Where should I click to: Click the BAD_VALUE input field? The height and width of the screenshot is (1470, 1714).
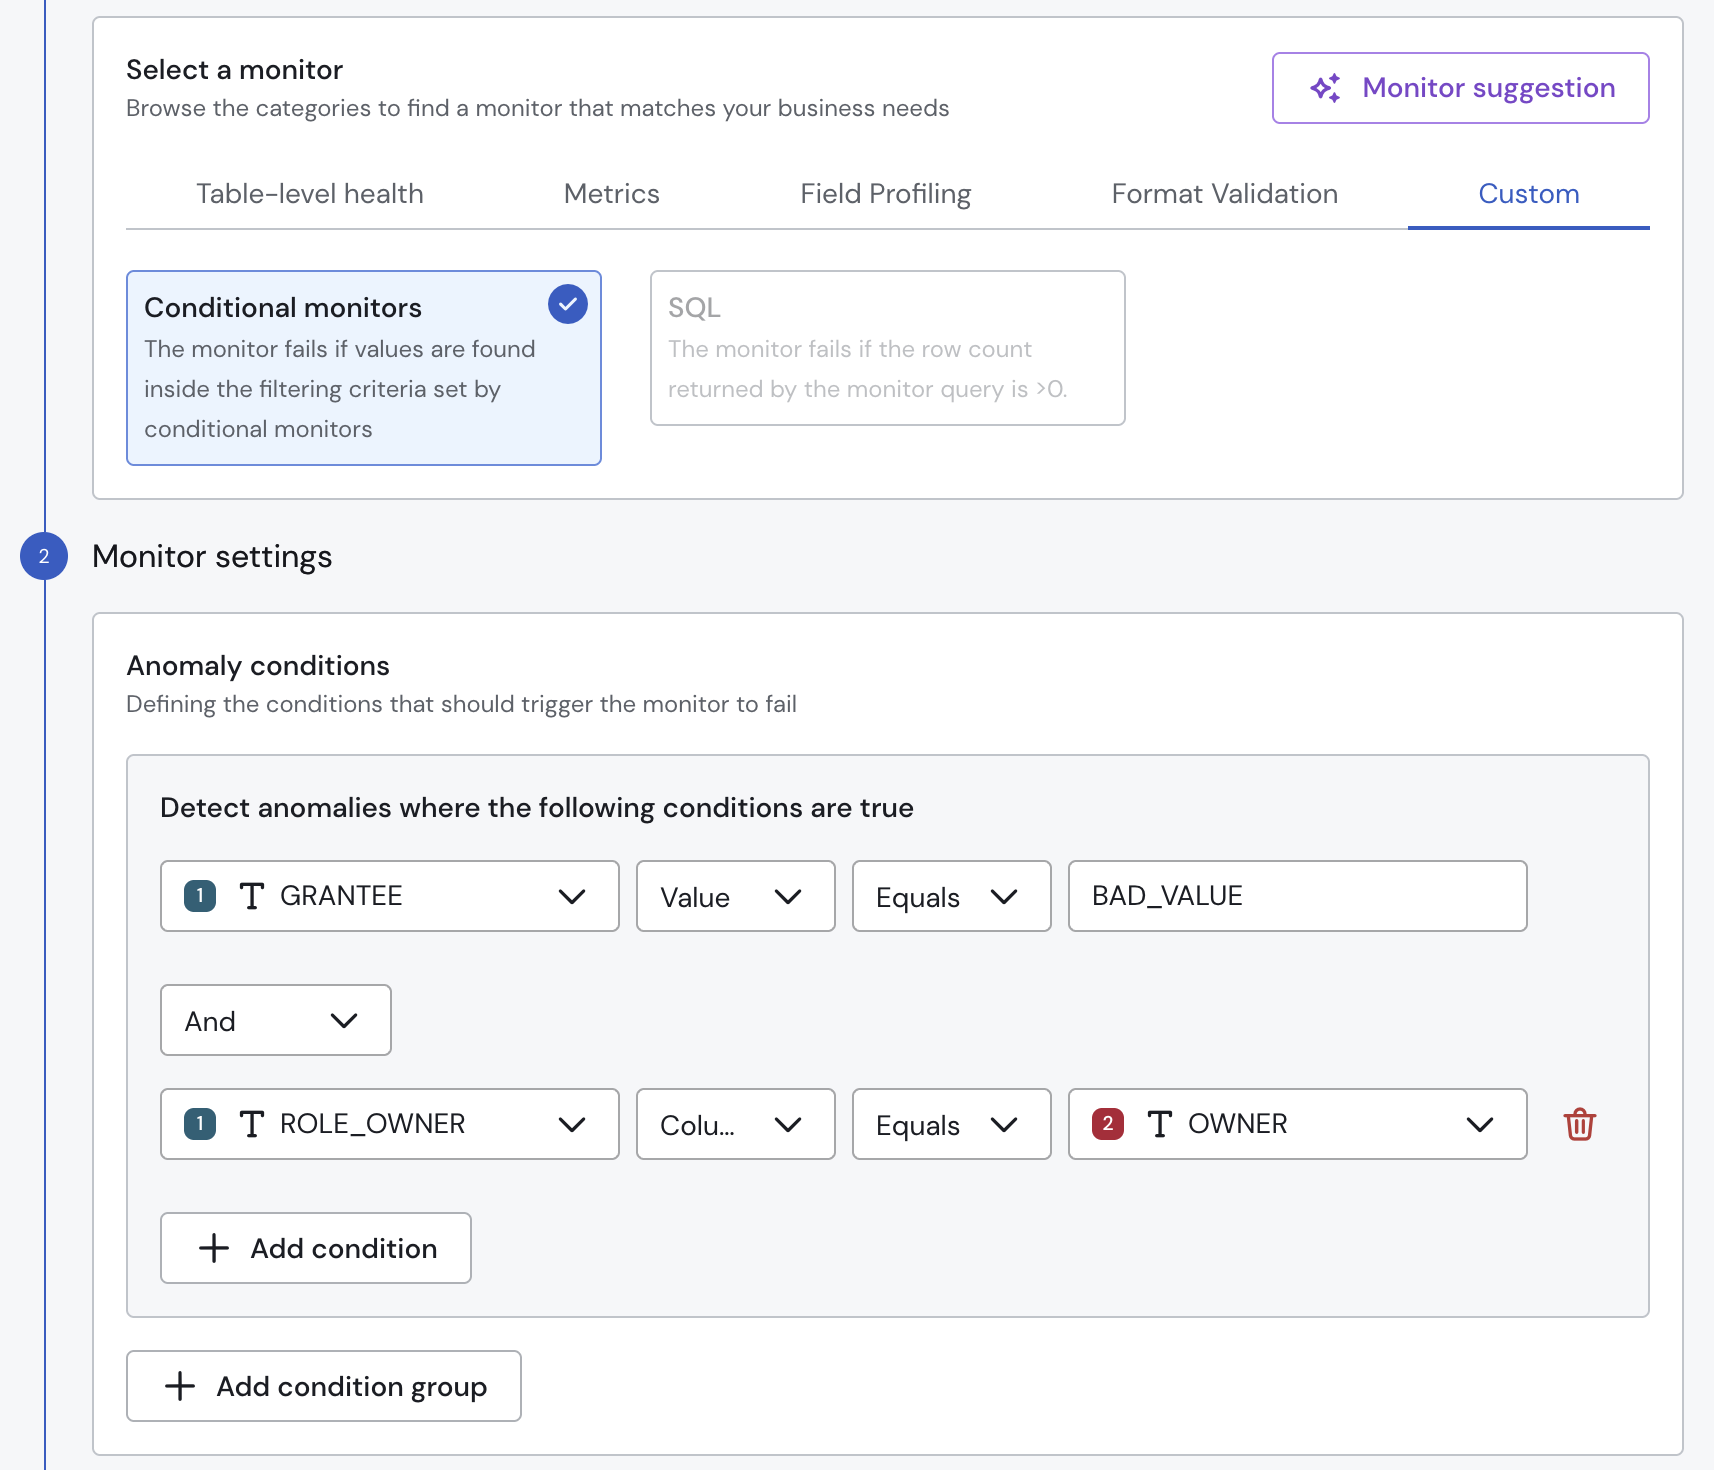point(1296,896)
